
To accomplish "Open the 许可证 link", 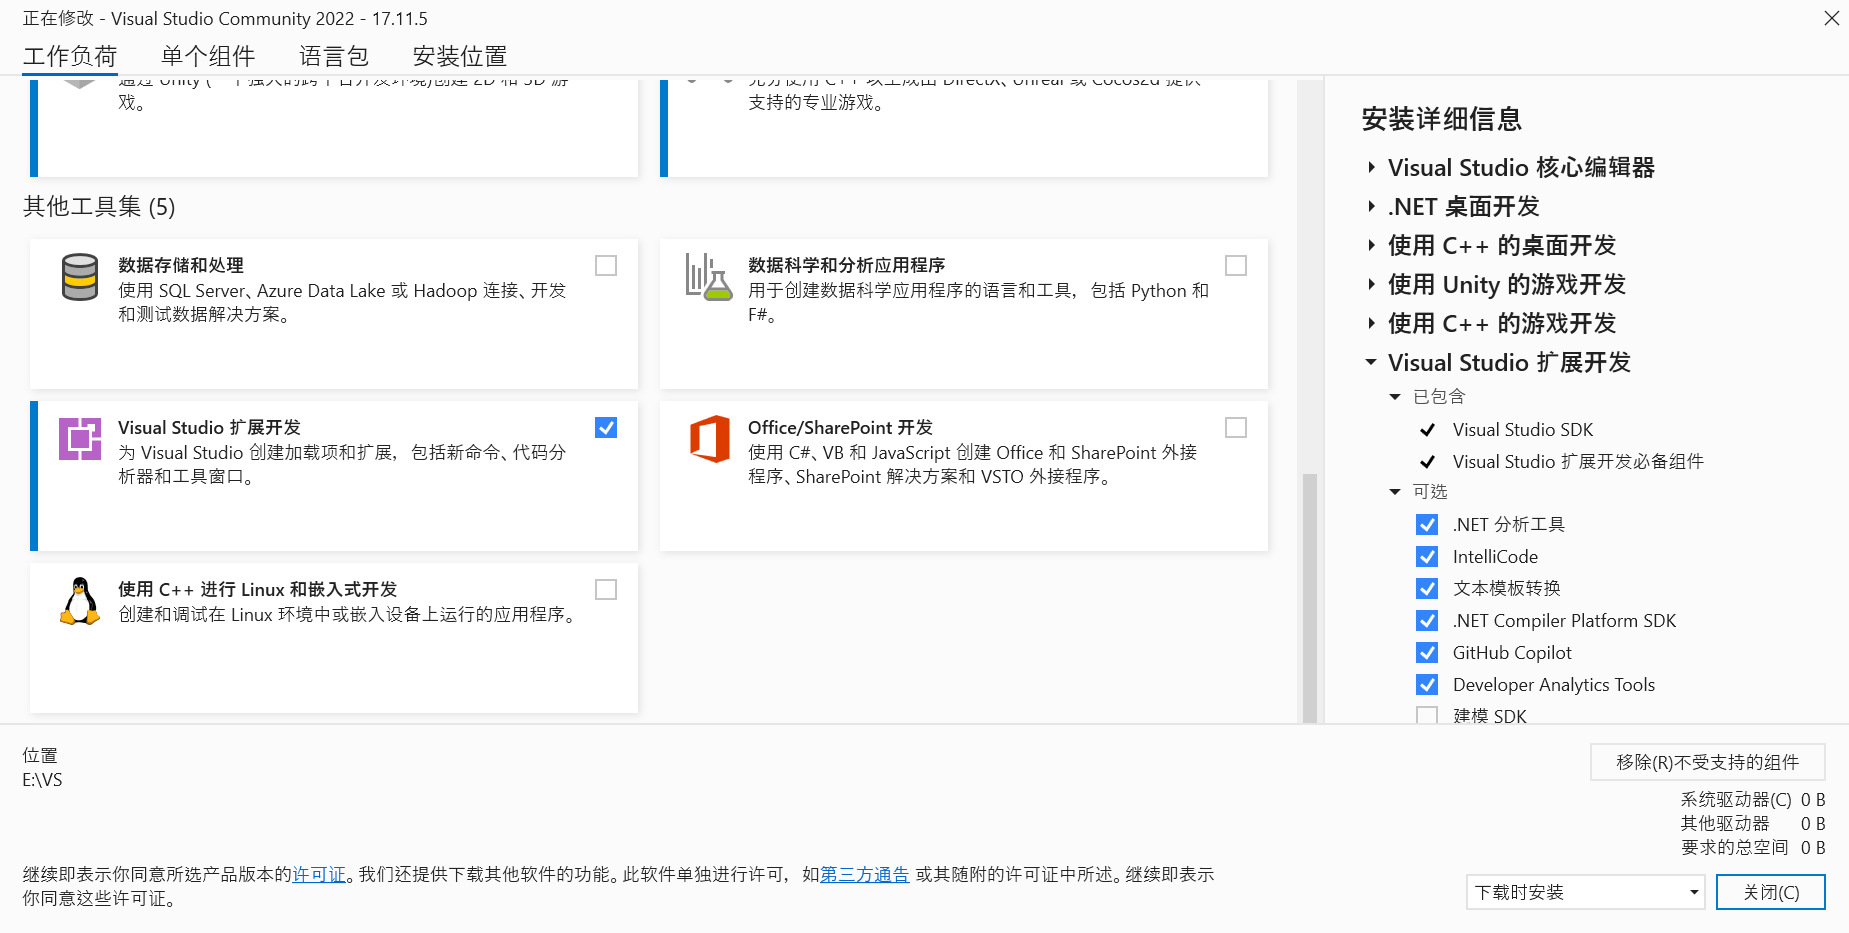I will (x=319, y=874).
